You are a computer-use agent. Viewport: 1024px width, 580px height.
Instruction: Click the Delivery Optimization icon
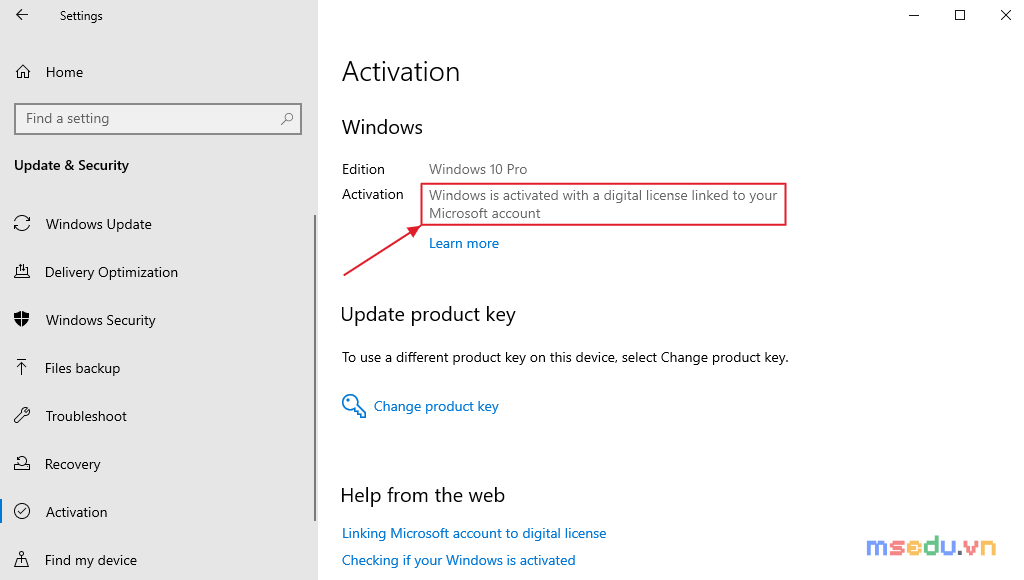point(22,271)
